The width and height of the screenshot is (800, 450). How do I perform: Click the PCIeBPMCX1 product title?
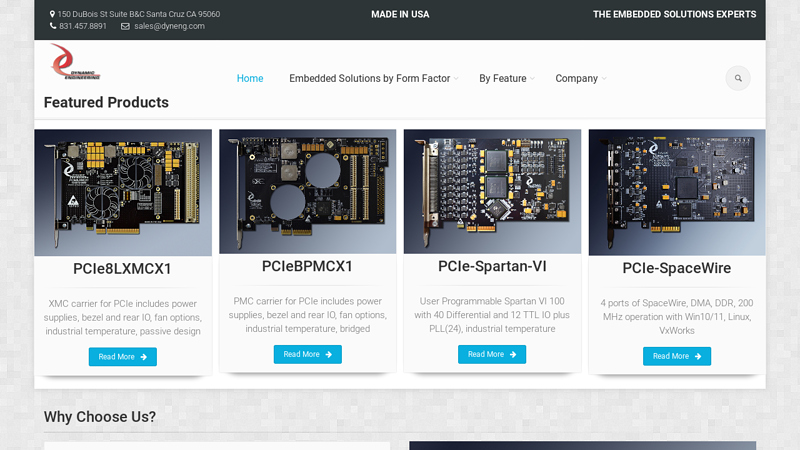(x=307, y=266)
